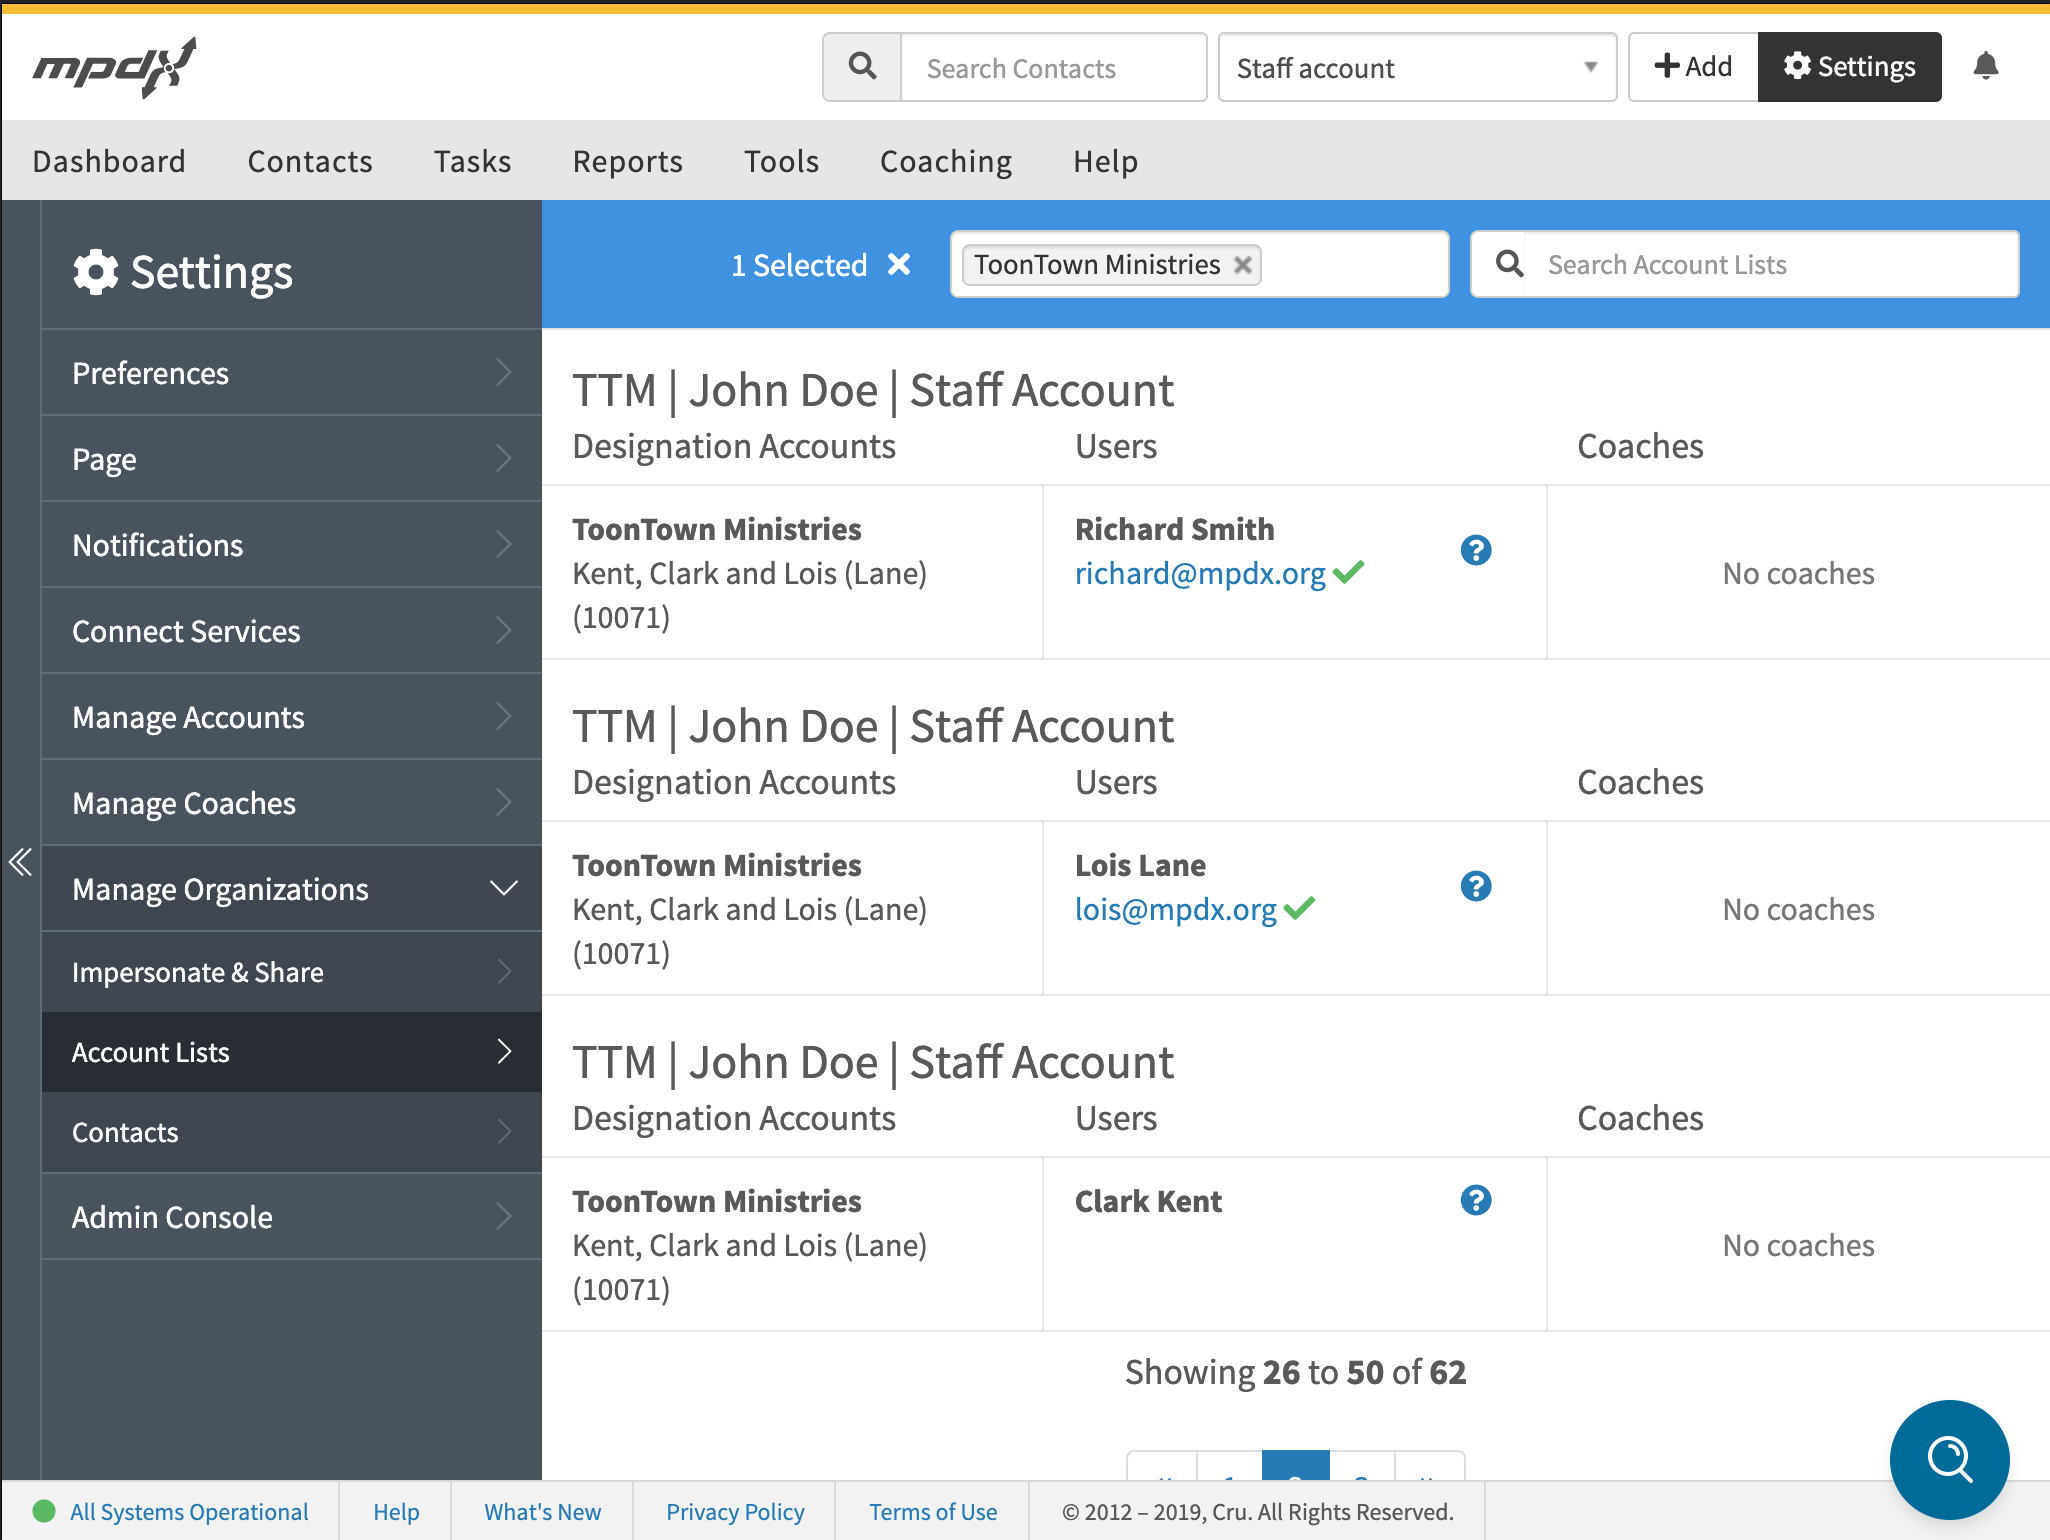Viewport: 2050px width, 1540px height.
Task: Open the Terms of Use link
Action: coord(933,1511)
